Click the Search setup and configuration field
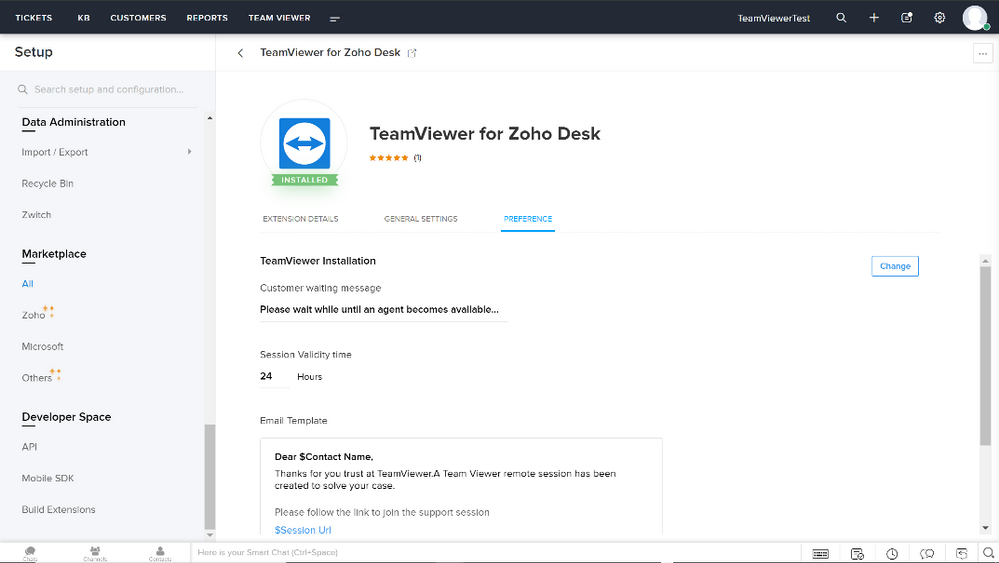Screen dimensions: 999x563 [107, 89]
